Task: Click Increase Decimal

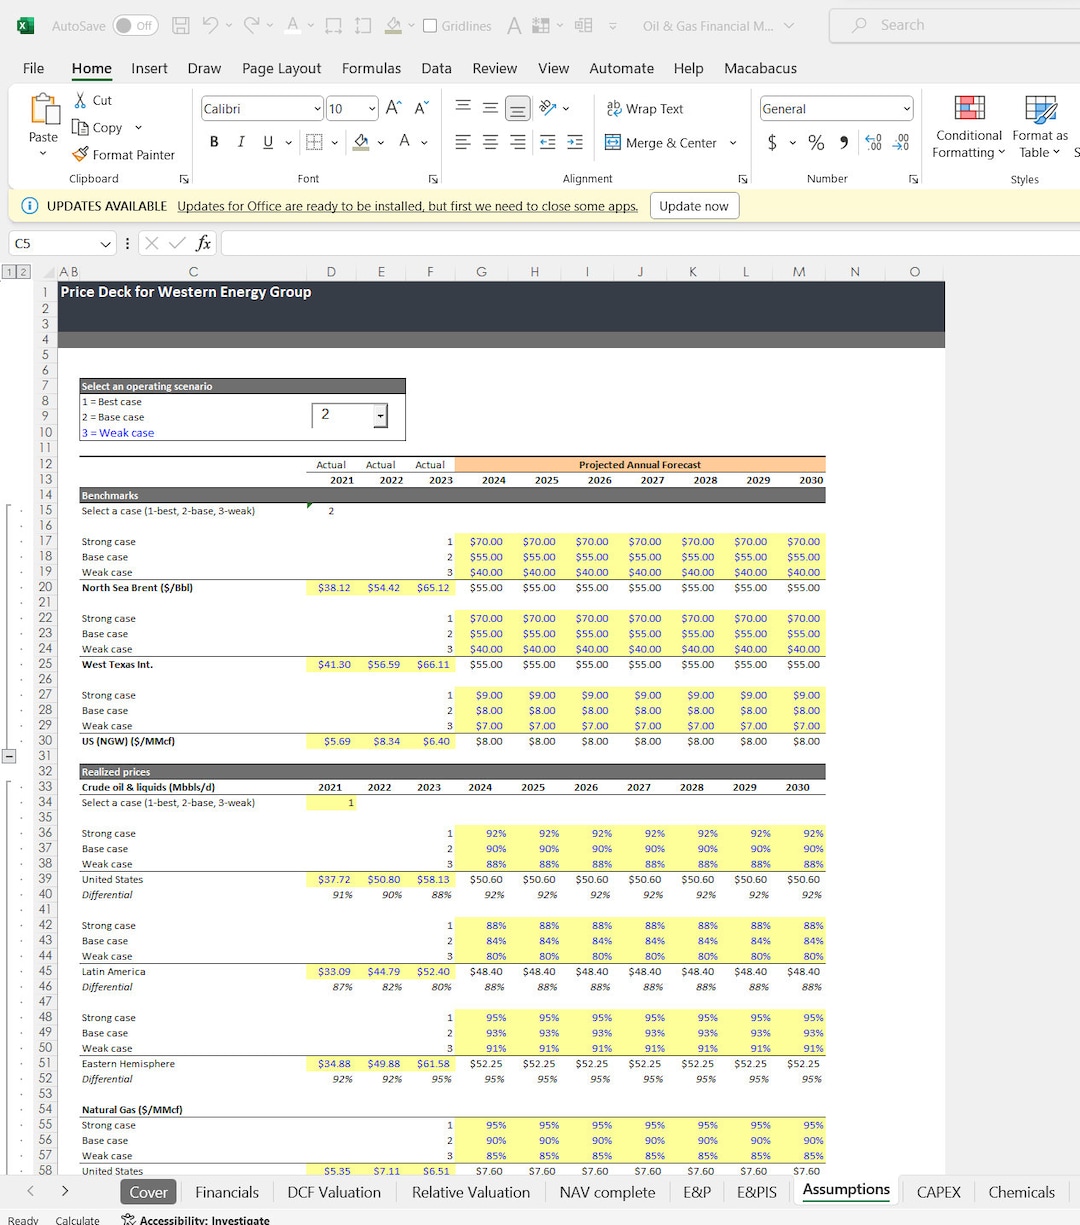Action: coord(873,142)
